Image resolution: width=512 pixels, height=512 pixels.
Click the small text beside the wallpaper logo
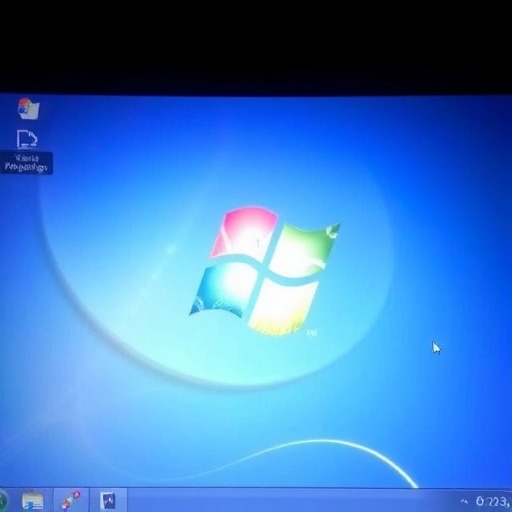312,332
